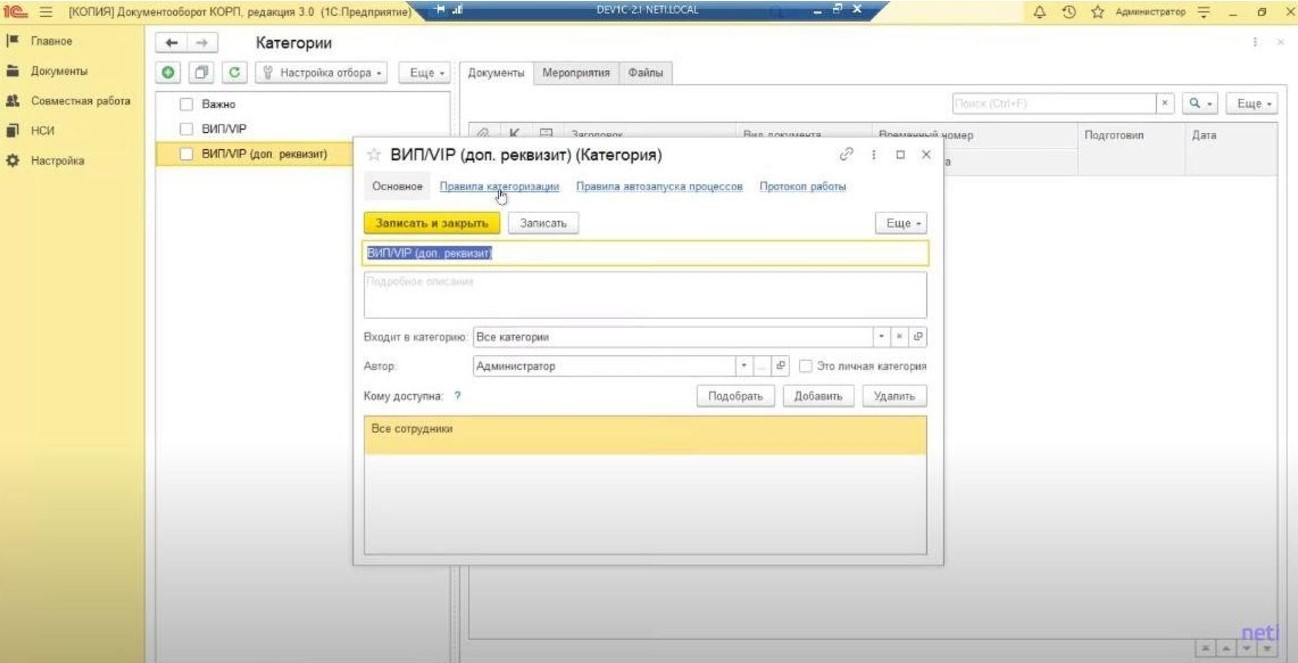Open Совместная работа section in sidebar
The image size is (1298, 663).
click(80, 101)
